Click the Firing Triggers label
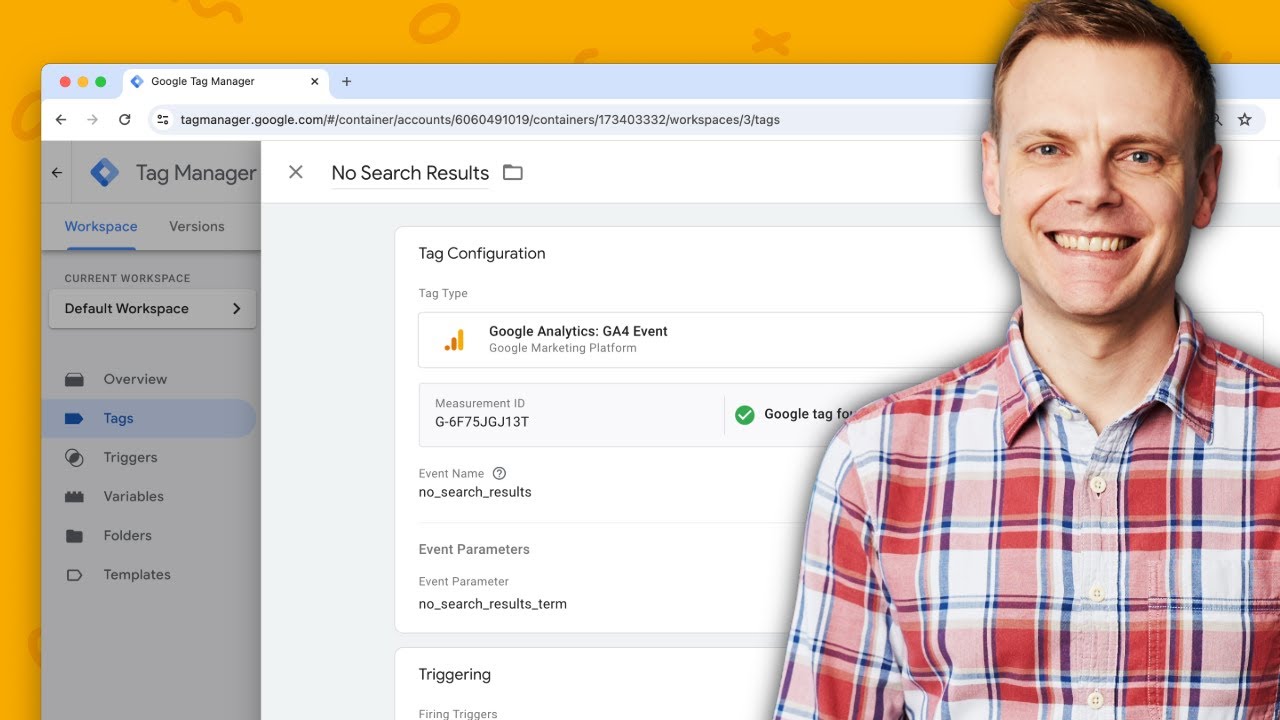 (458, 713)
